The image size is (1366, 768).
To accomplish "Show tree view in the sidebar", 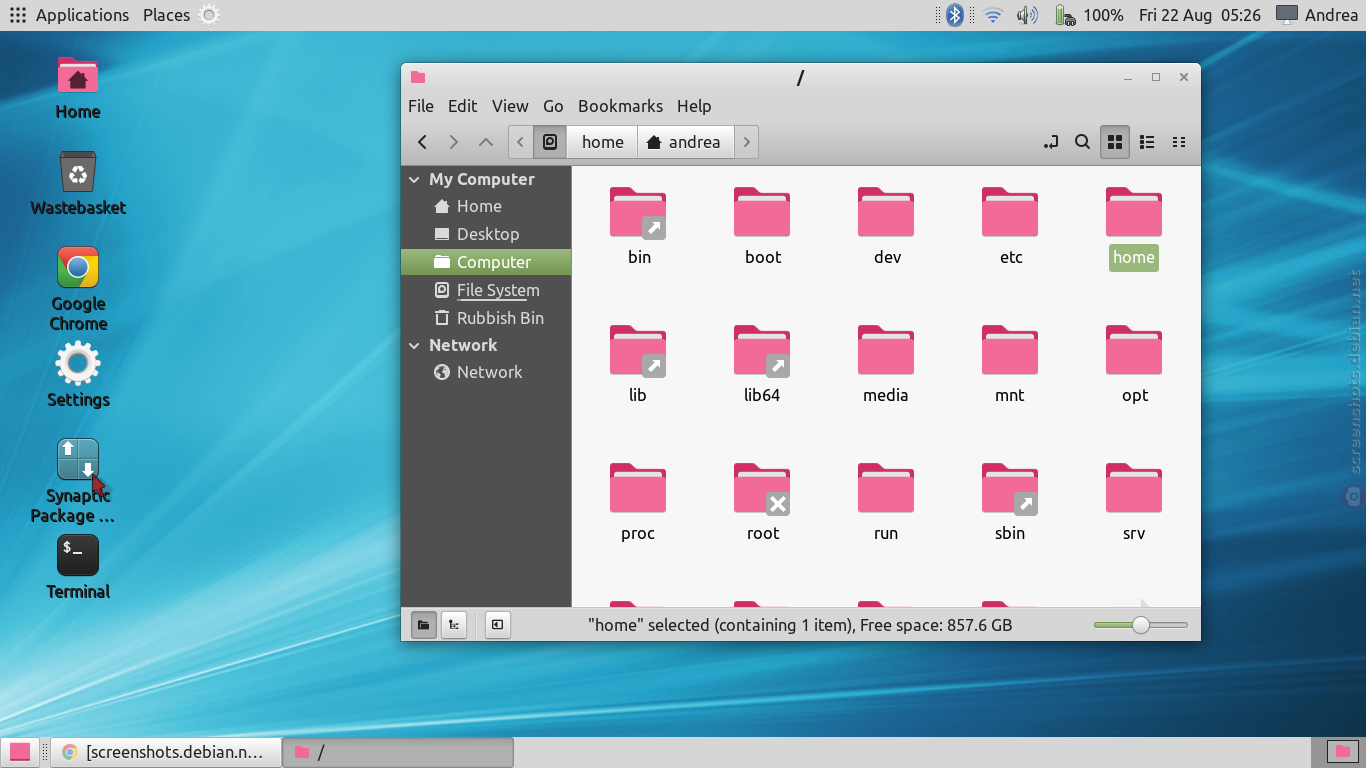I will pyautogui.click(x=454, y=625).
